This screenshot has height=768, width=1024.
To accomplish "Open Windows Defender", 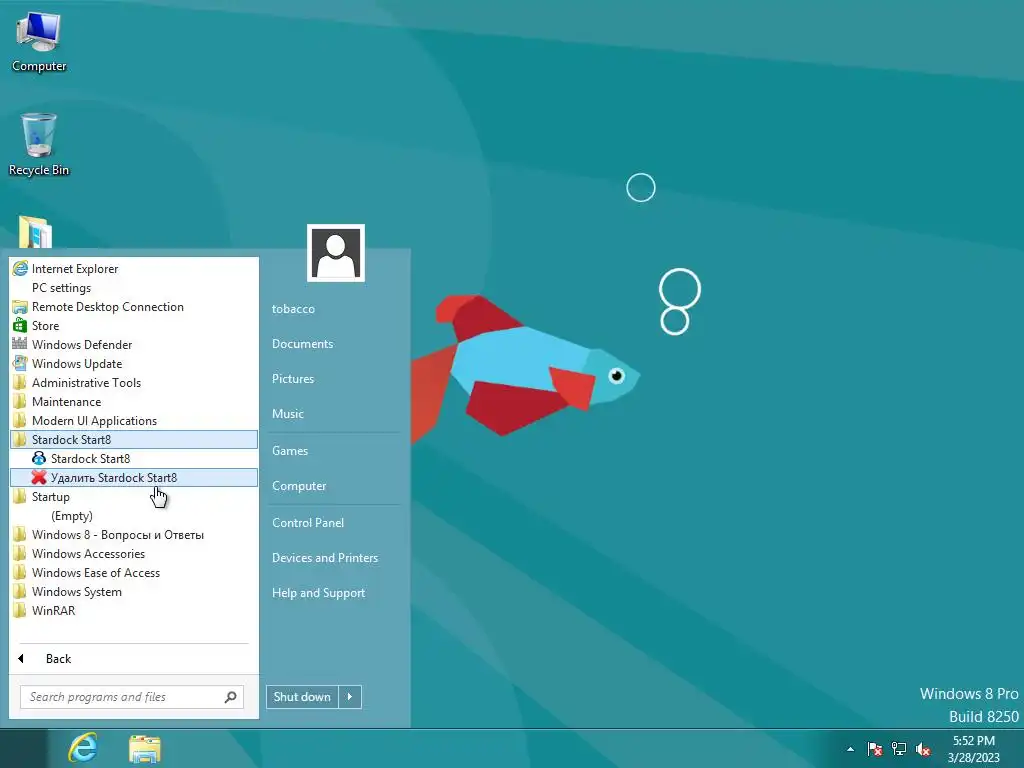I will (134, 344).
